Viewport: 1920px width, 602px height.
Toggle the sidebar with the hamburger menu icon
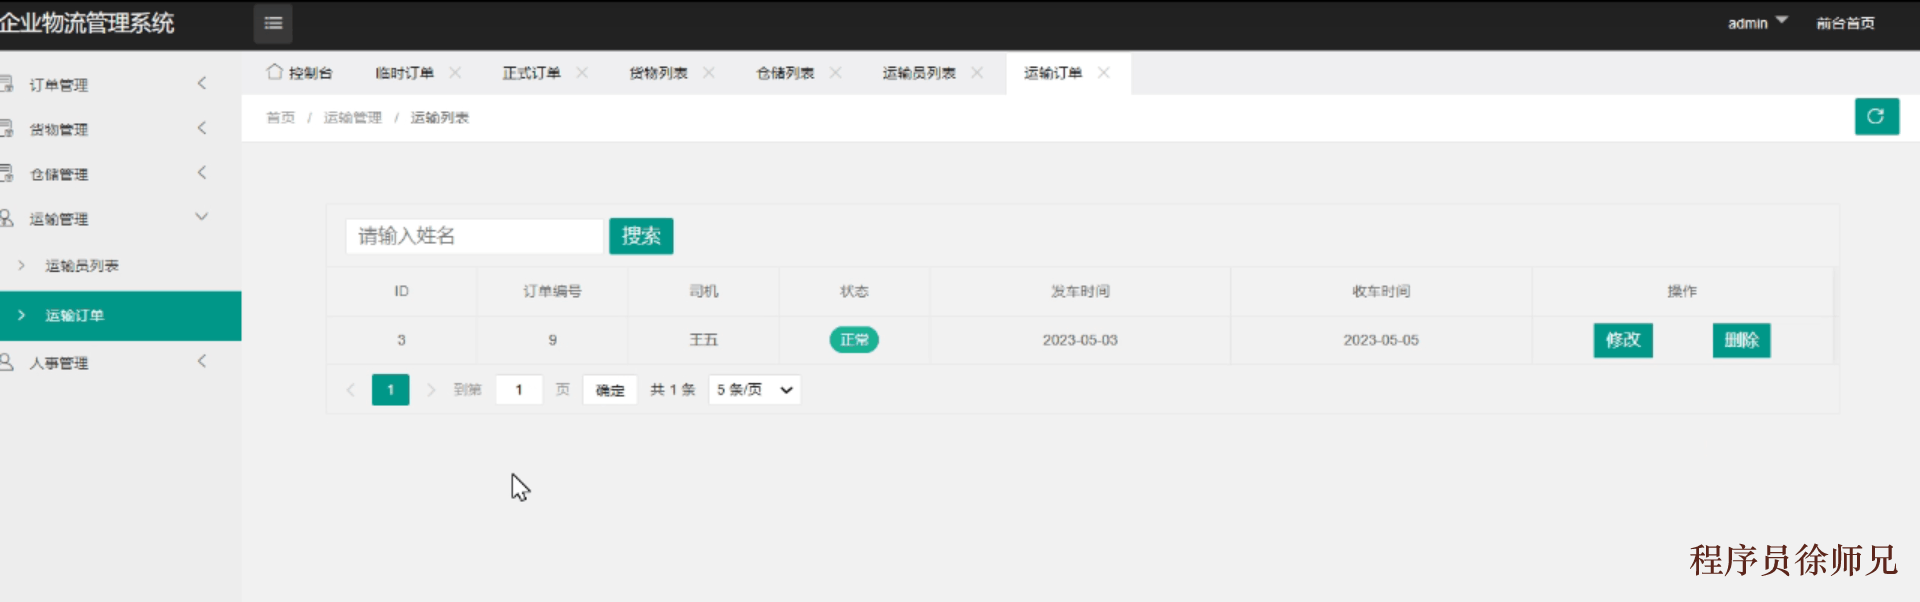[272, 23]
